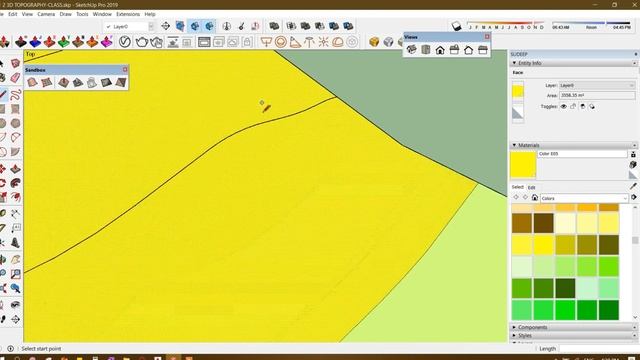
Task: Click Sandbox From Scratch tool
Action: pos(47,82)
